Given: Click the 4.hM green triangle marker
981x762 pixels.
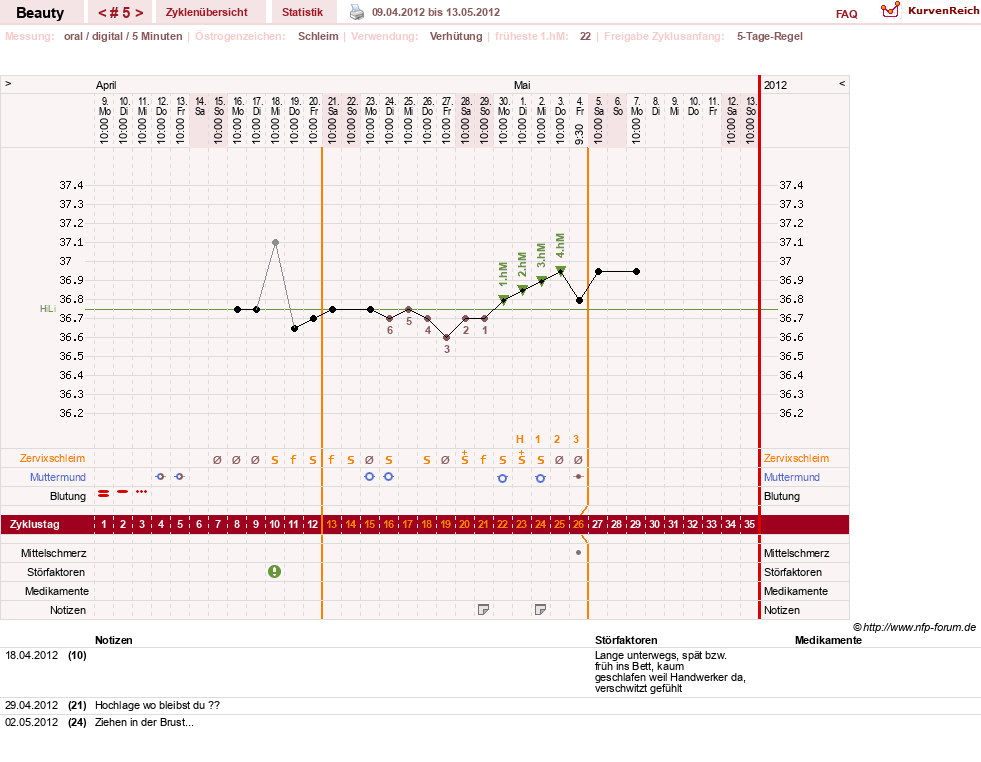Looking at the screenshot, I should coord(561,270).
